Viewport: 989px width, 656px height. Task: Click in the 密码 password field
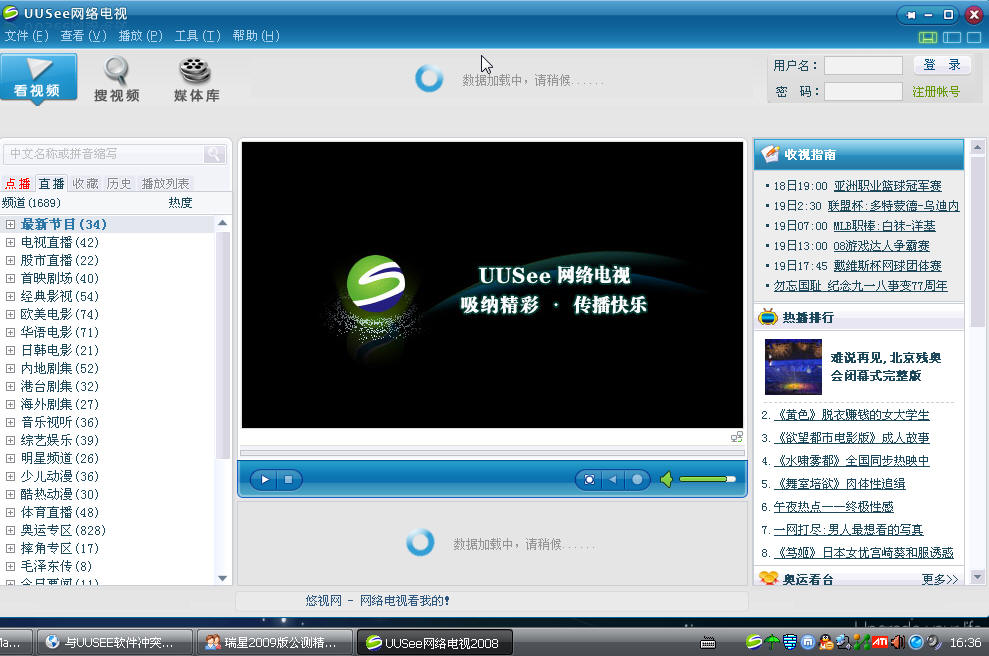[x=863, y=91]
